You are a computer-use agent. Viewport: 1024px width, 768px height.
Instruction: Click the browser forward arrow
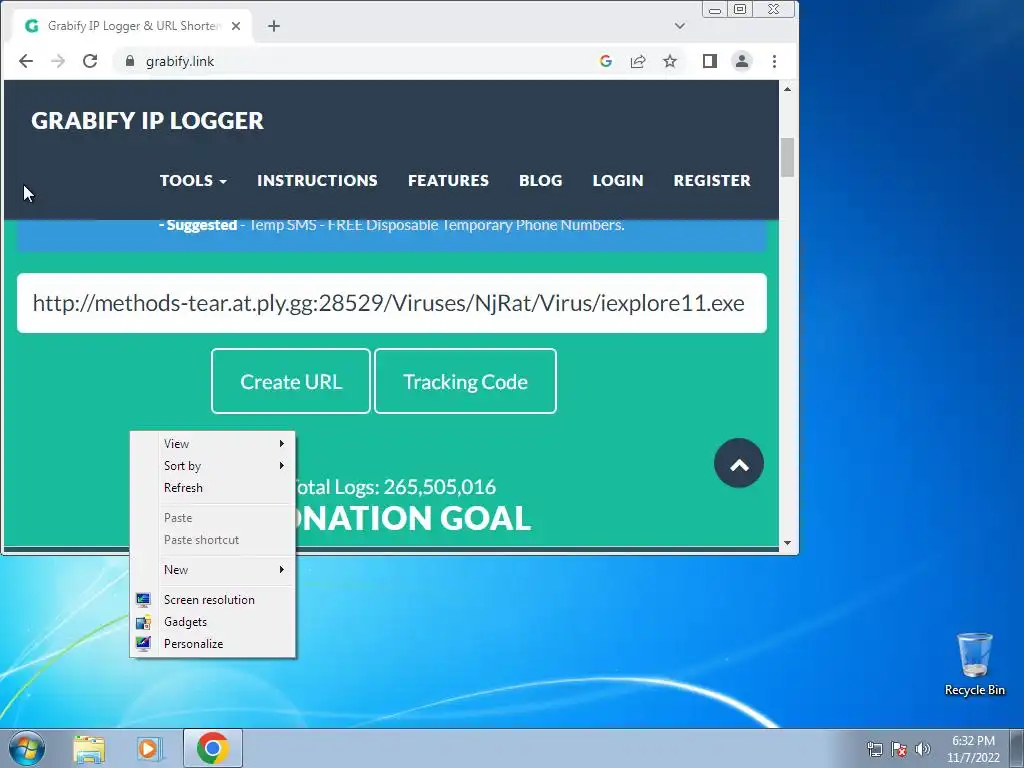(x=58, y=61)
